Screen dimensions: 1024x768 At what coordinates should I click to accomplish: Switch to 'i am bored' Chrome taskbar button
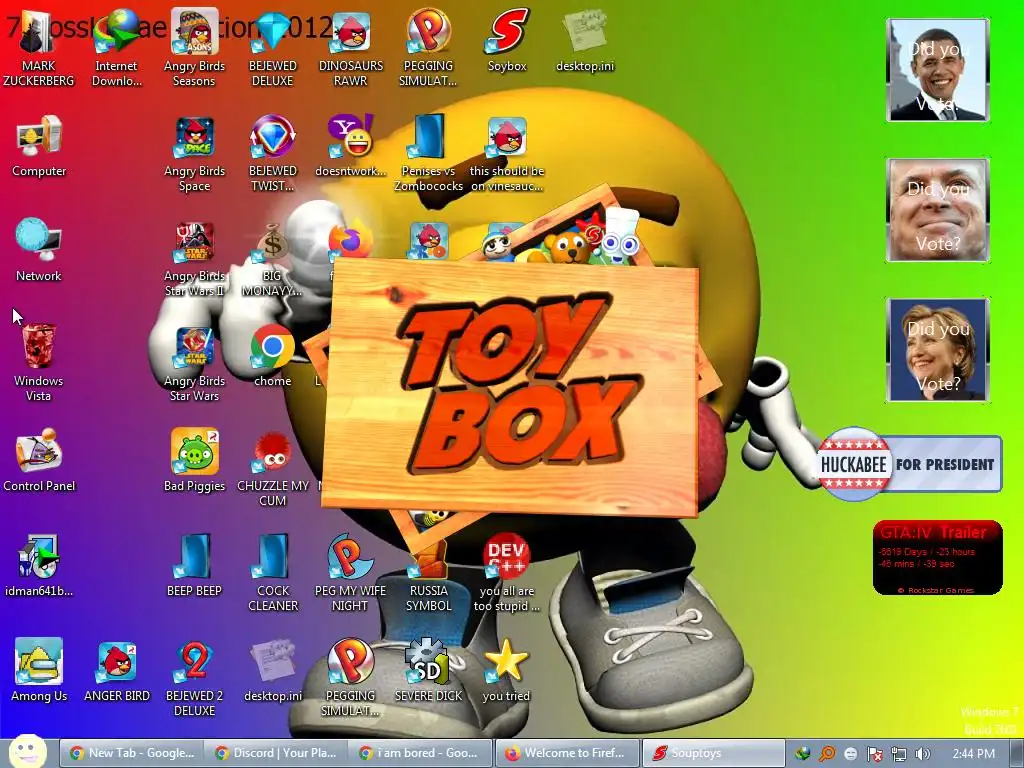pos(421,753)
